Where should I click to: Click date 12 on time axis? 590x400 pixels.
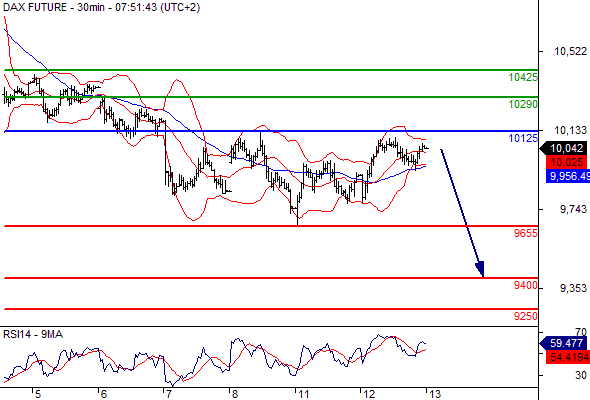point(369,394)
